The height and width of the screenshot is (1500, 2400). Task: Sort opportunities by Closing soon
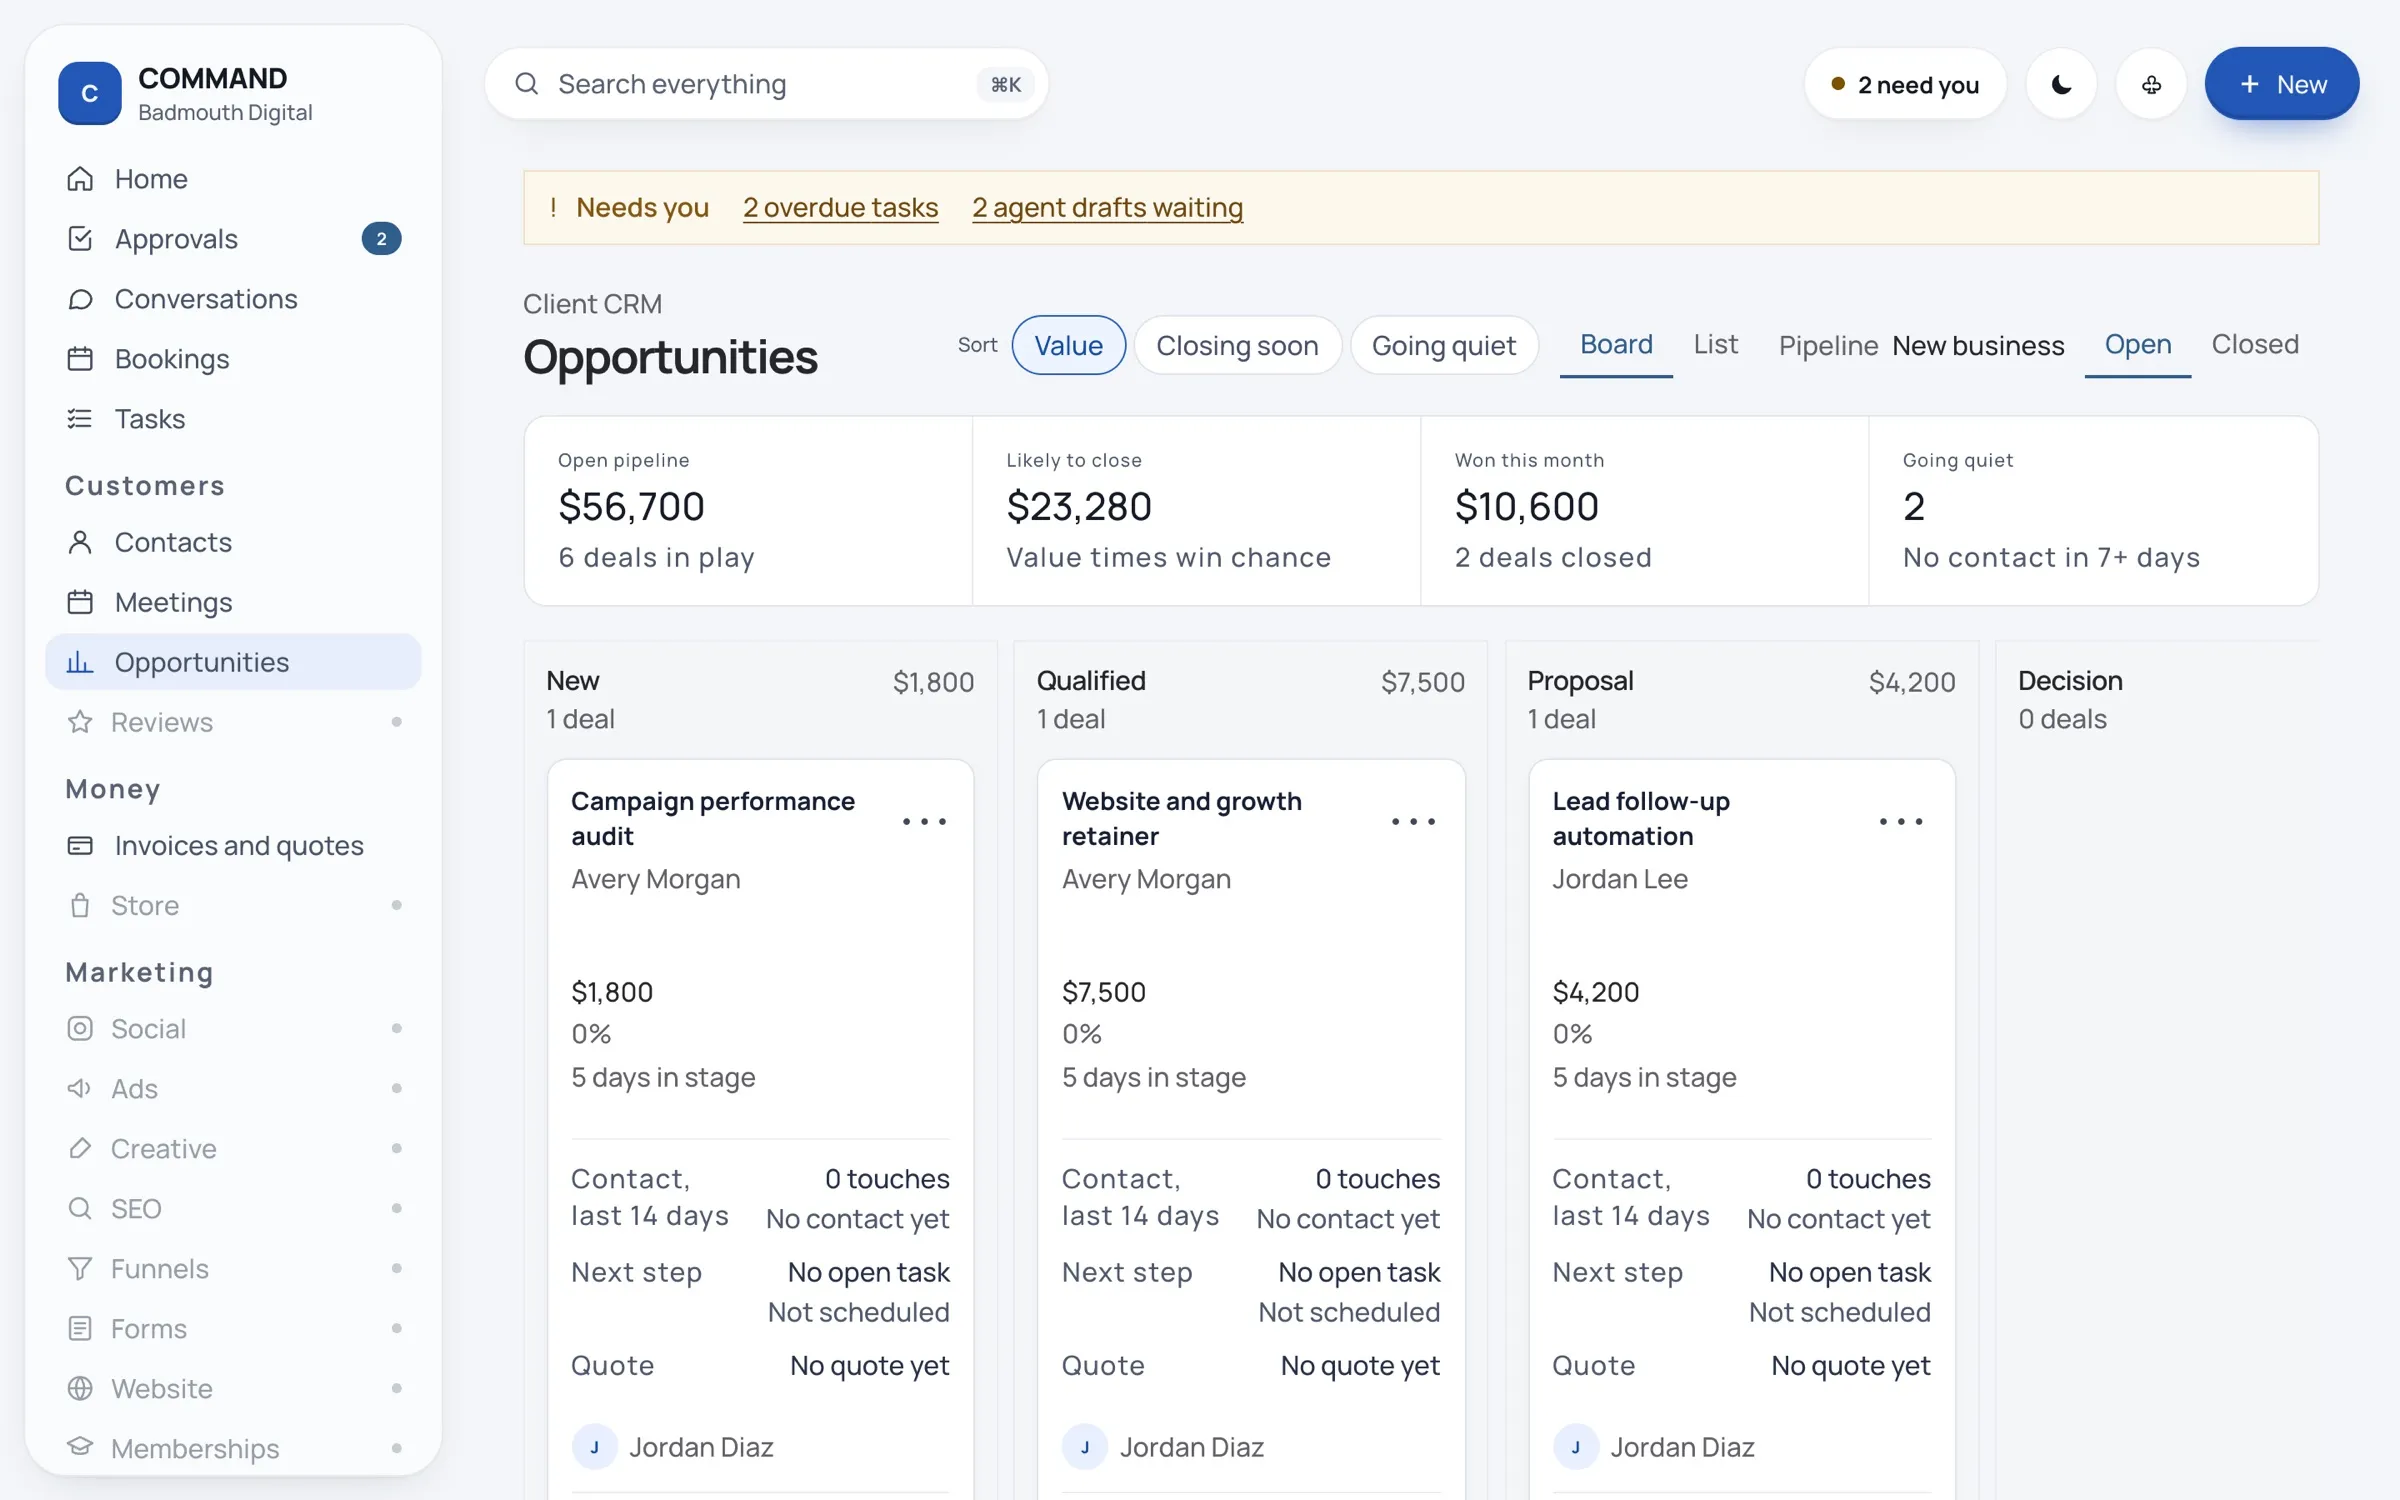[1237, 346]
